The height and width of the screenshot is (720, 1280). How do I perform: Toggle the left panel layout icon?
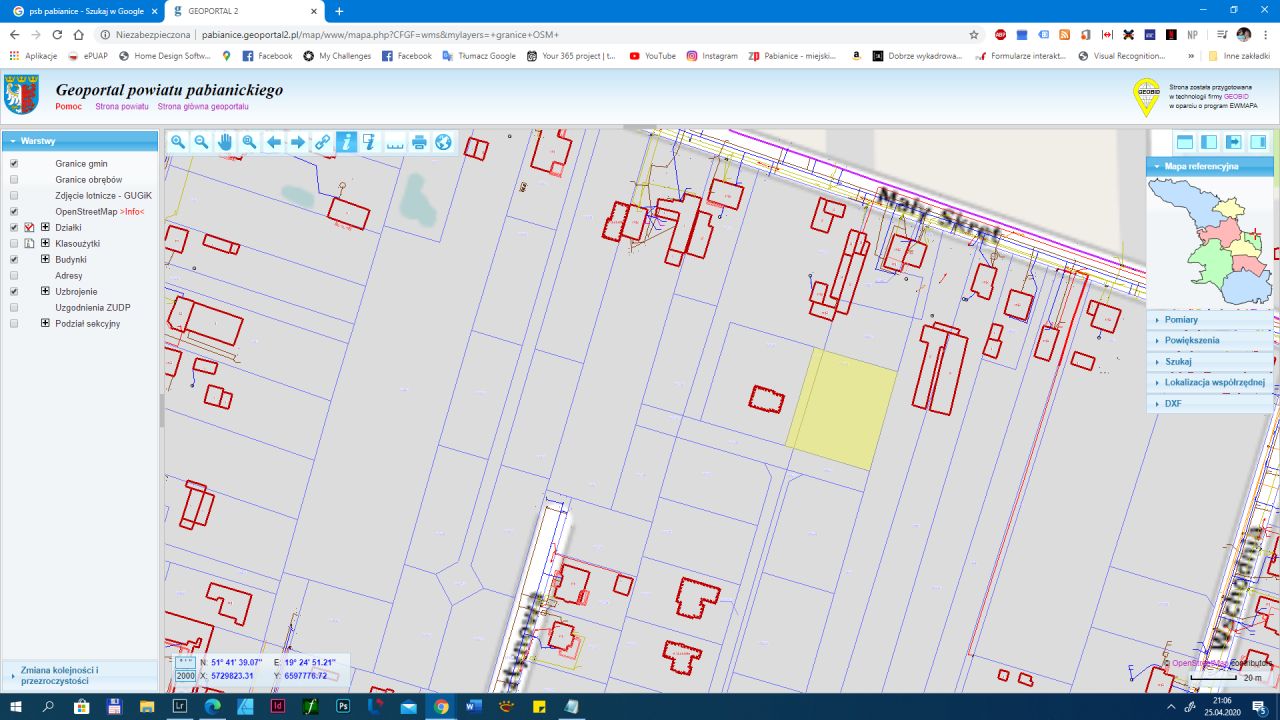[1209, 142]
